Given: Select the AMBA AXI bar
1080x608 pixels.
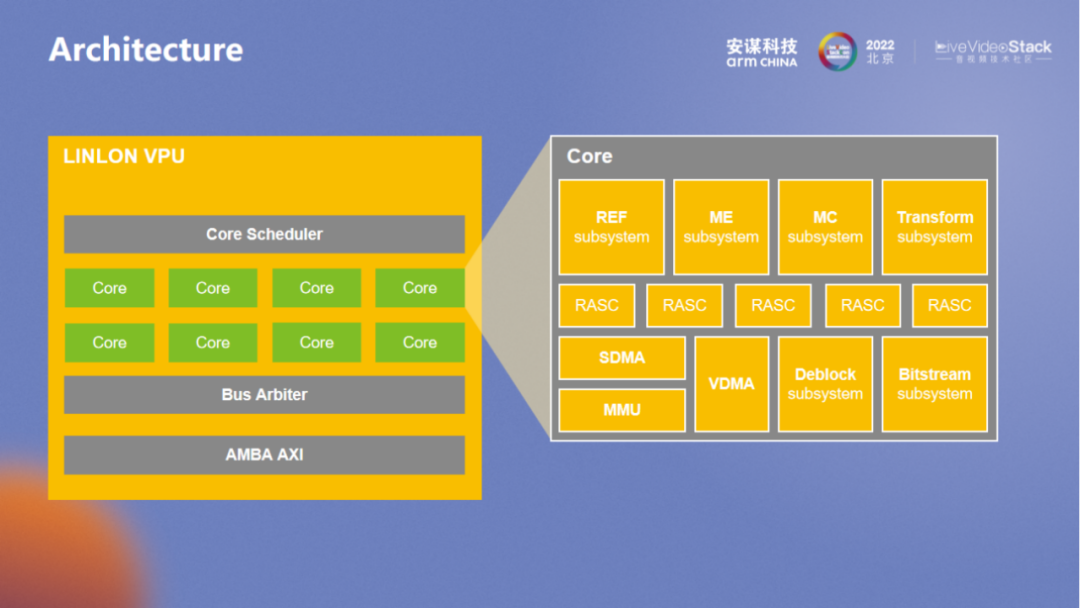Looking at the screenshot, I should point(264,454).
